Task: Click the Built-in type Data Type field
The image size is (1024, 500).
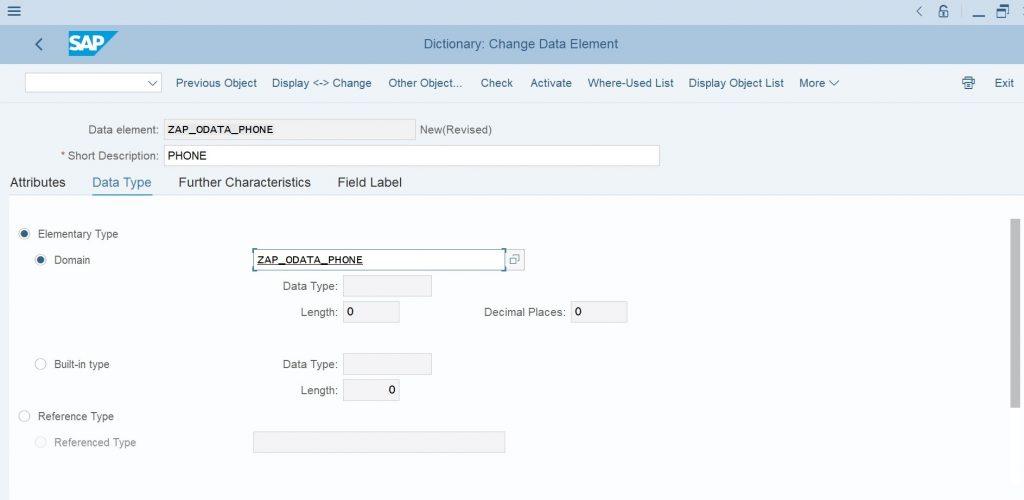Action: pos(387,364)
